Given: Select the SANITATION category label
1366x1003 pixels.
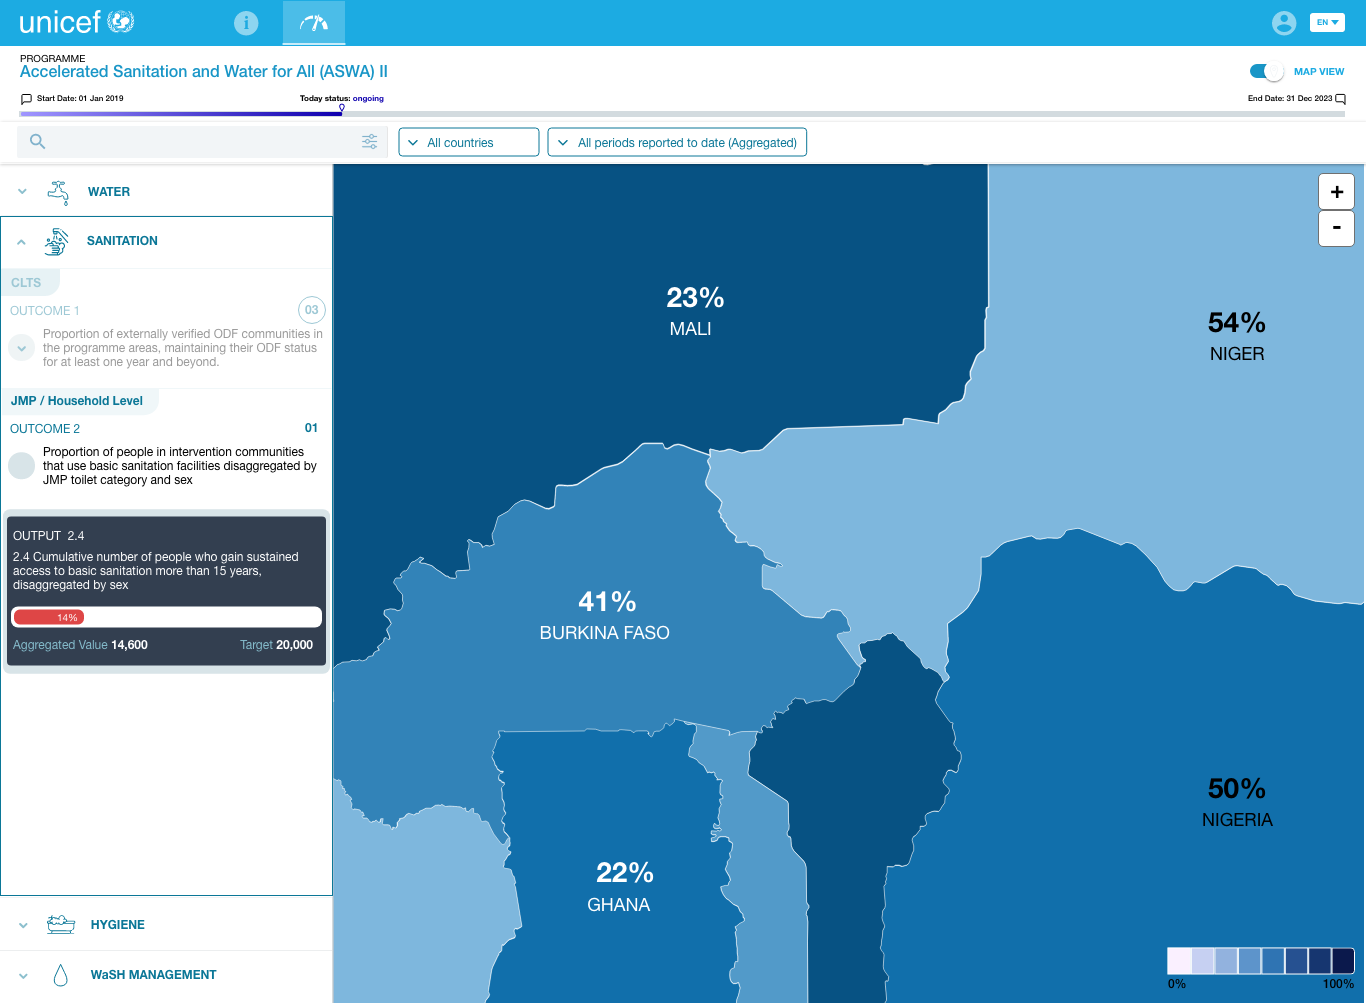Looking at the screenshot, I should [122, 241].
